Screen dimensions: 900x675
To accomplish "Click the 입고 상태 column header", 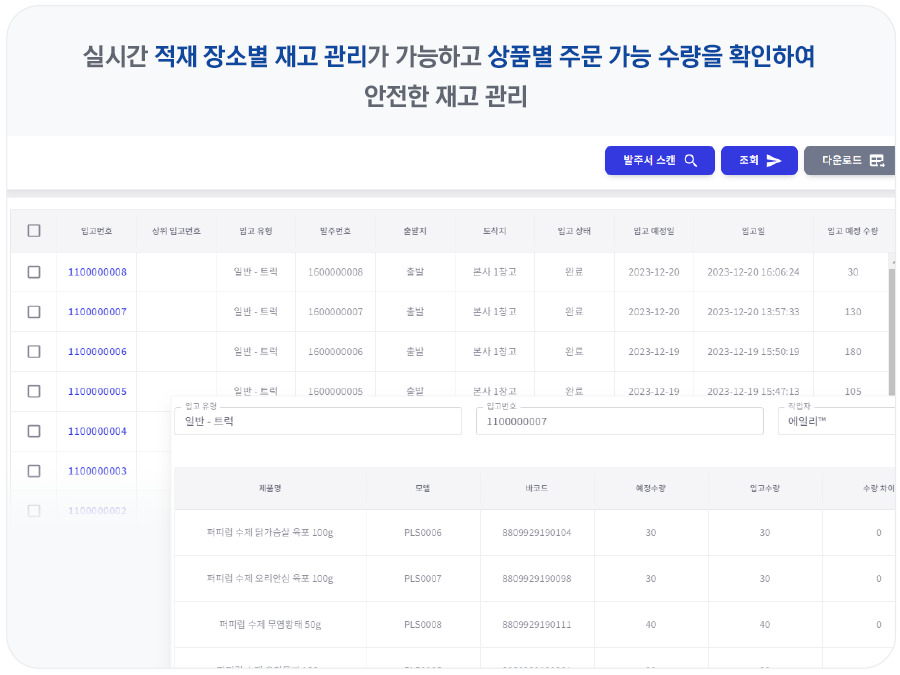I will [x=574, y=231].
